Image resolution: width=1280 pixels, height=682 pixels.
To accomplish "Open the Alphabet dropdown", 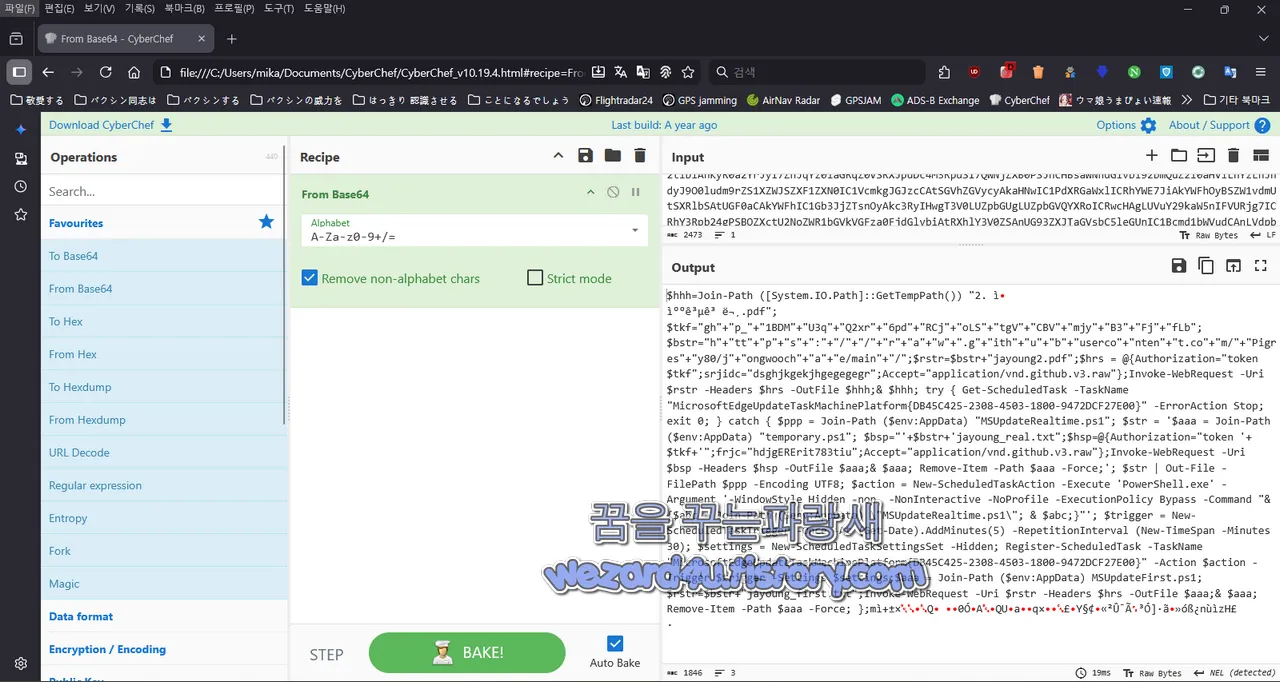I will point(474,231).
